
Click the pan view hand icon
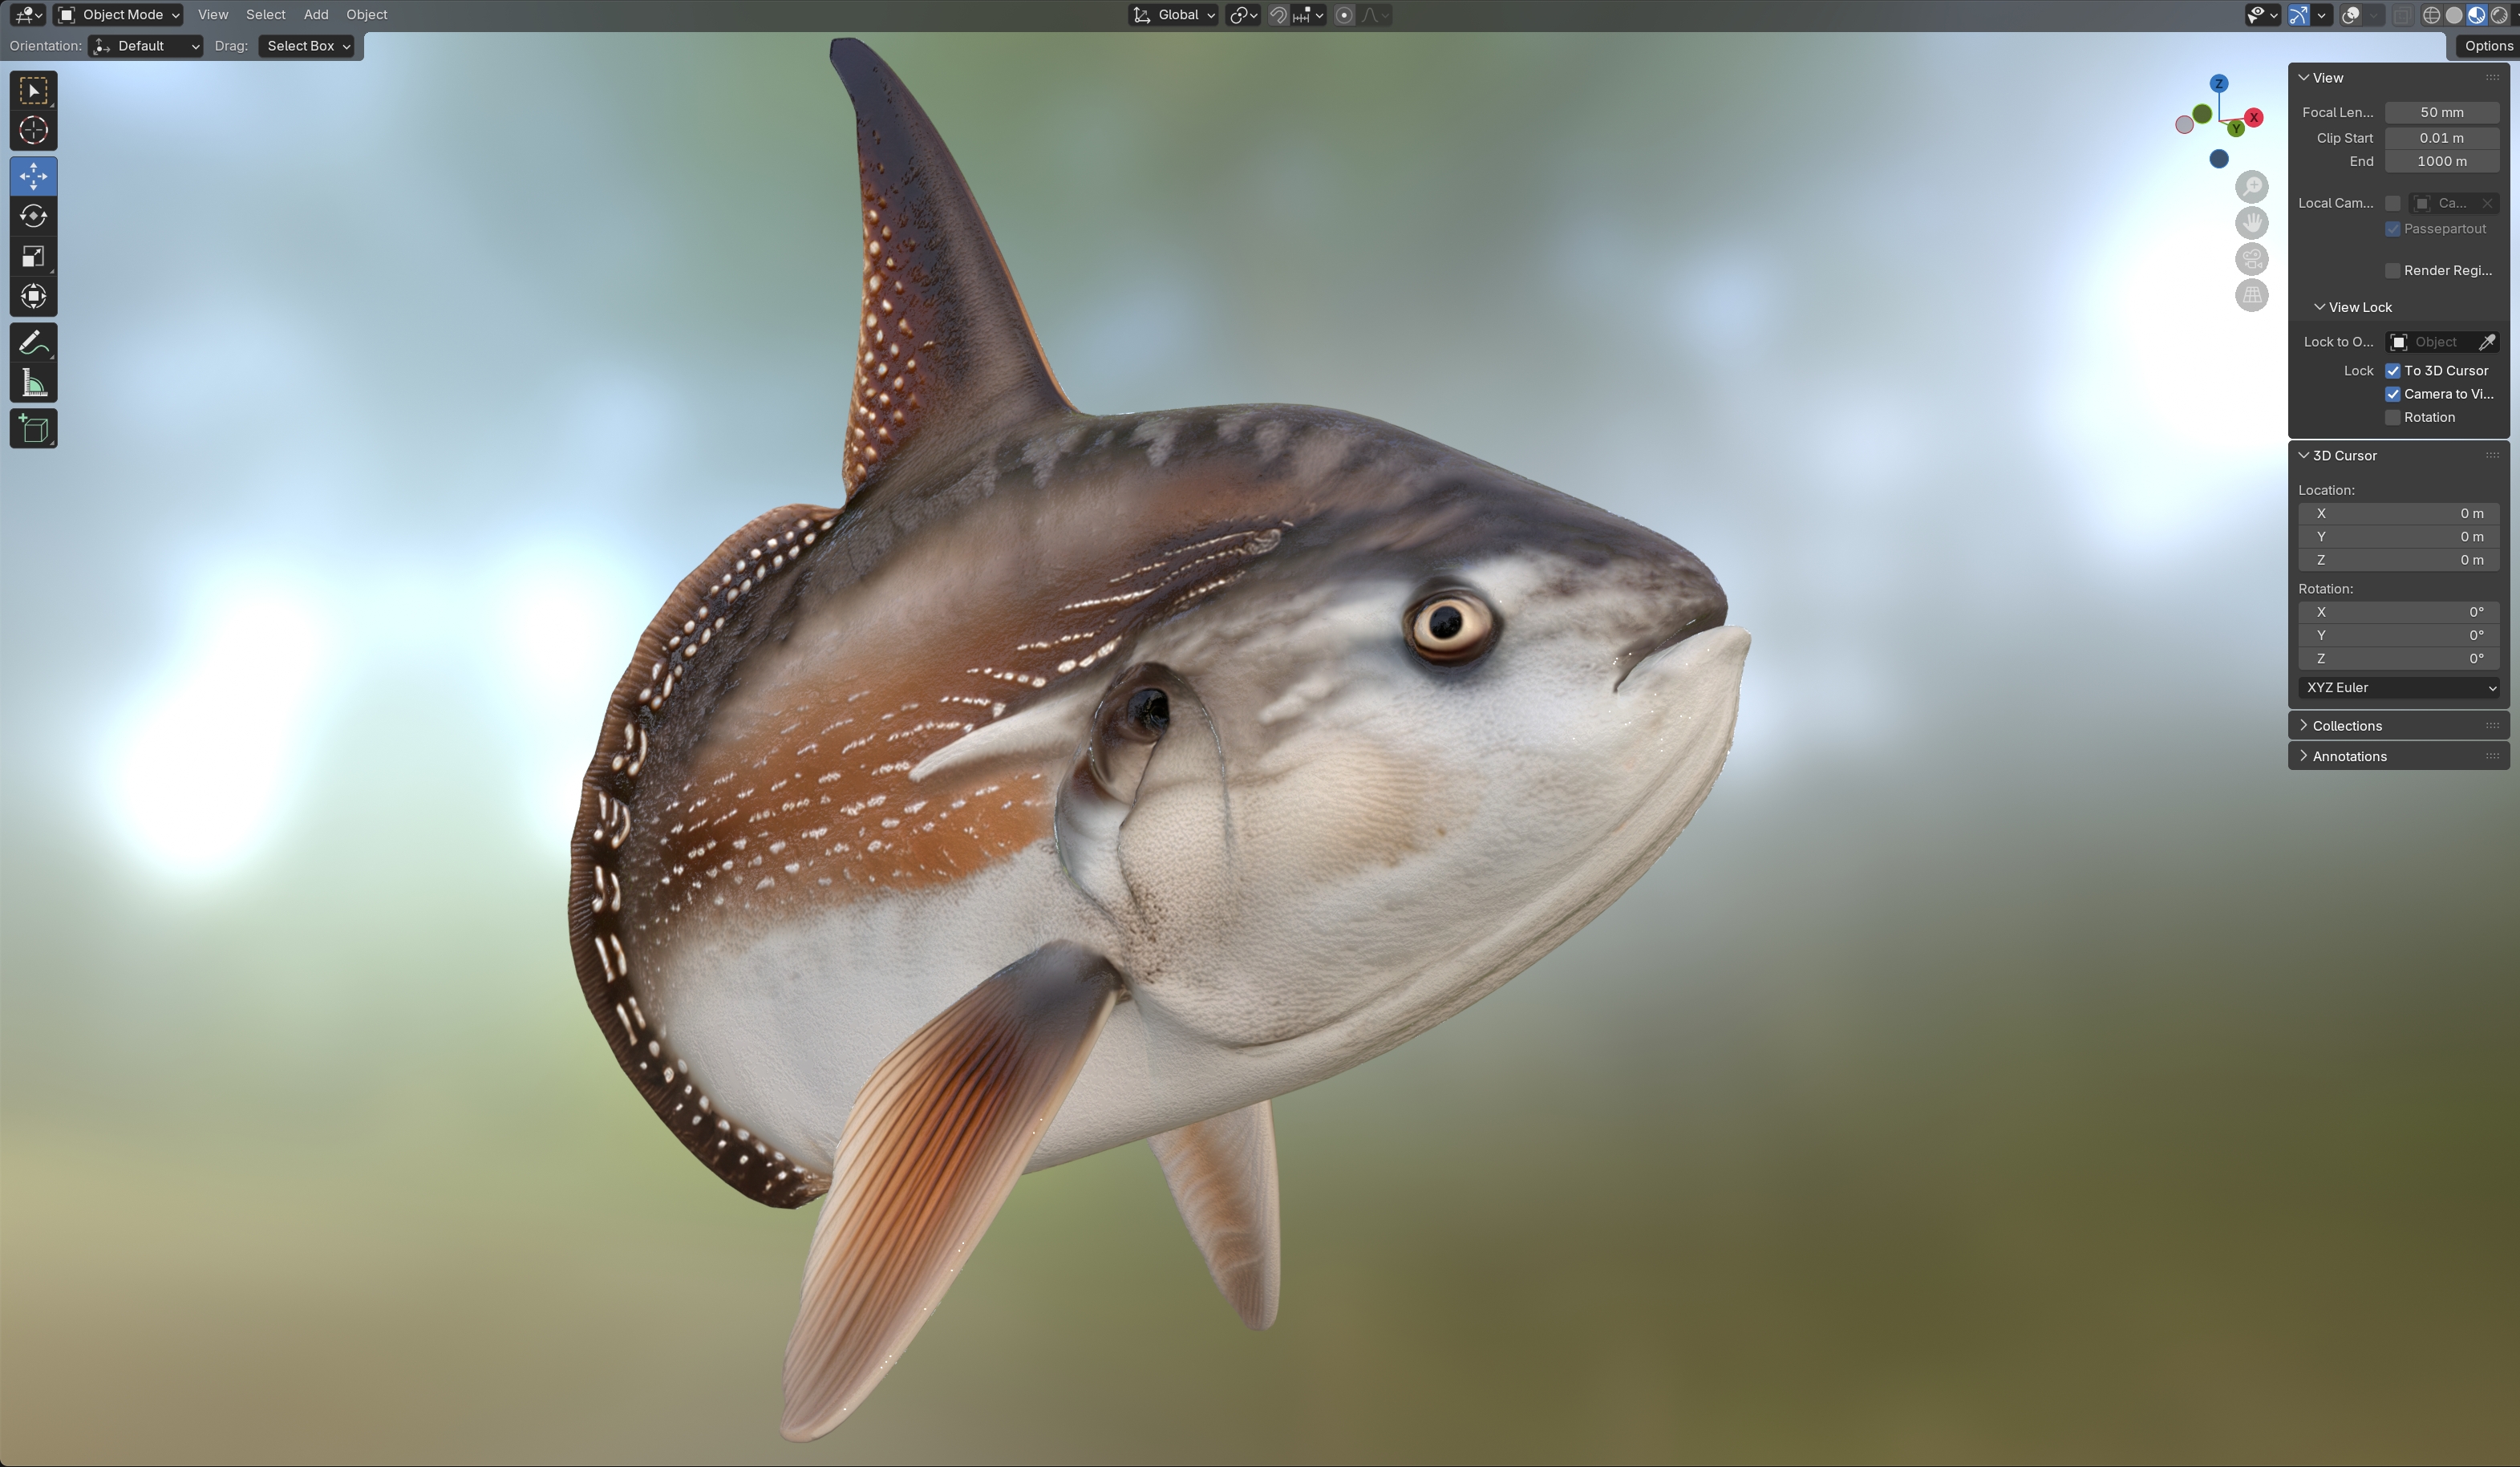point(2251,223)
